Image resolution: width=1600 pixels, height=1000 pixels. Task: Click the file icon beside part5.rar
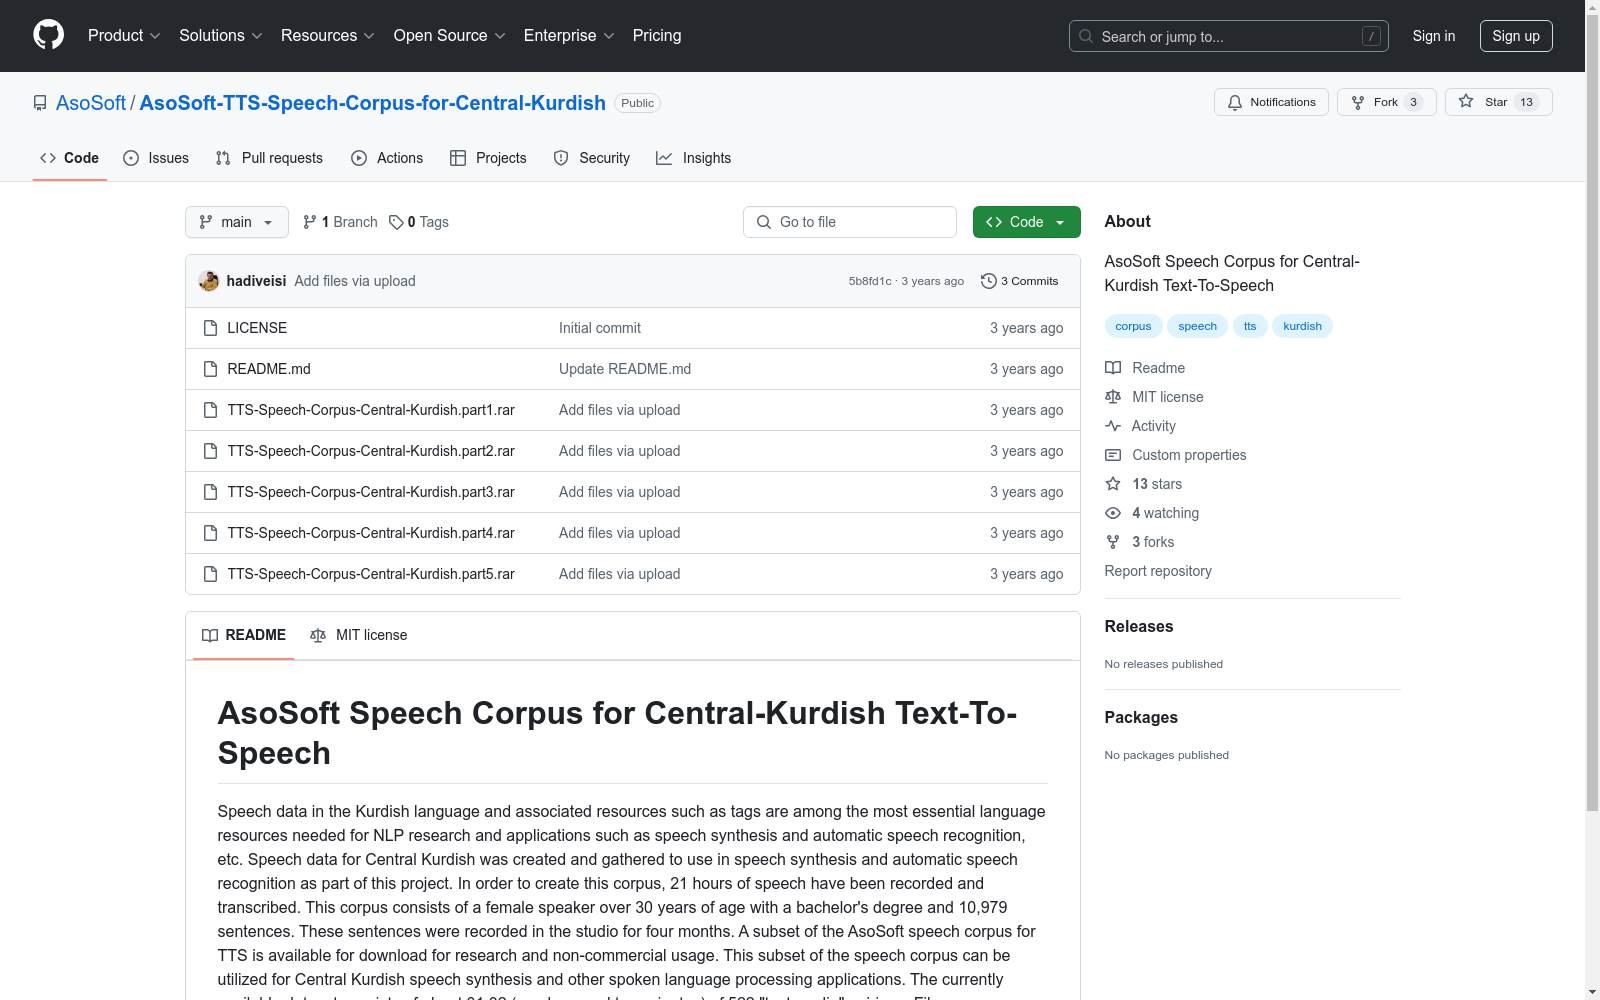point(210,574)
